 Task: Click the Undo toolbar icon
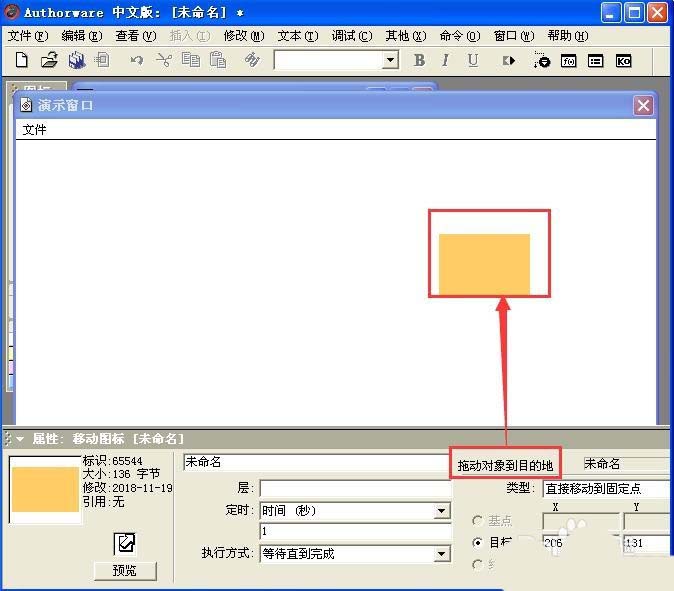click(137, 60)
